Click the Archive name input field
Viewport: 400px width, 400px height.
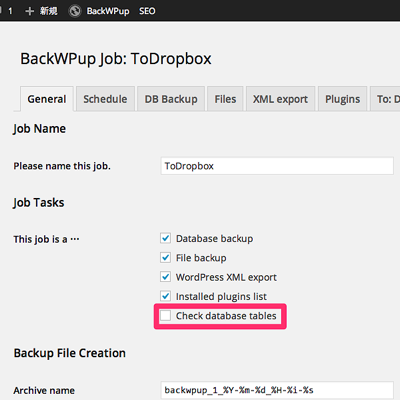(277, 390)
